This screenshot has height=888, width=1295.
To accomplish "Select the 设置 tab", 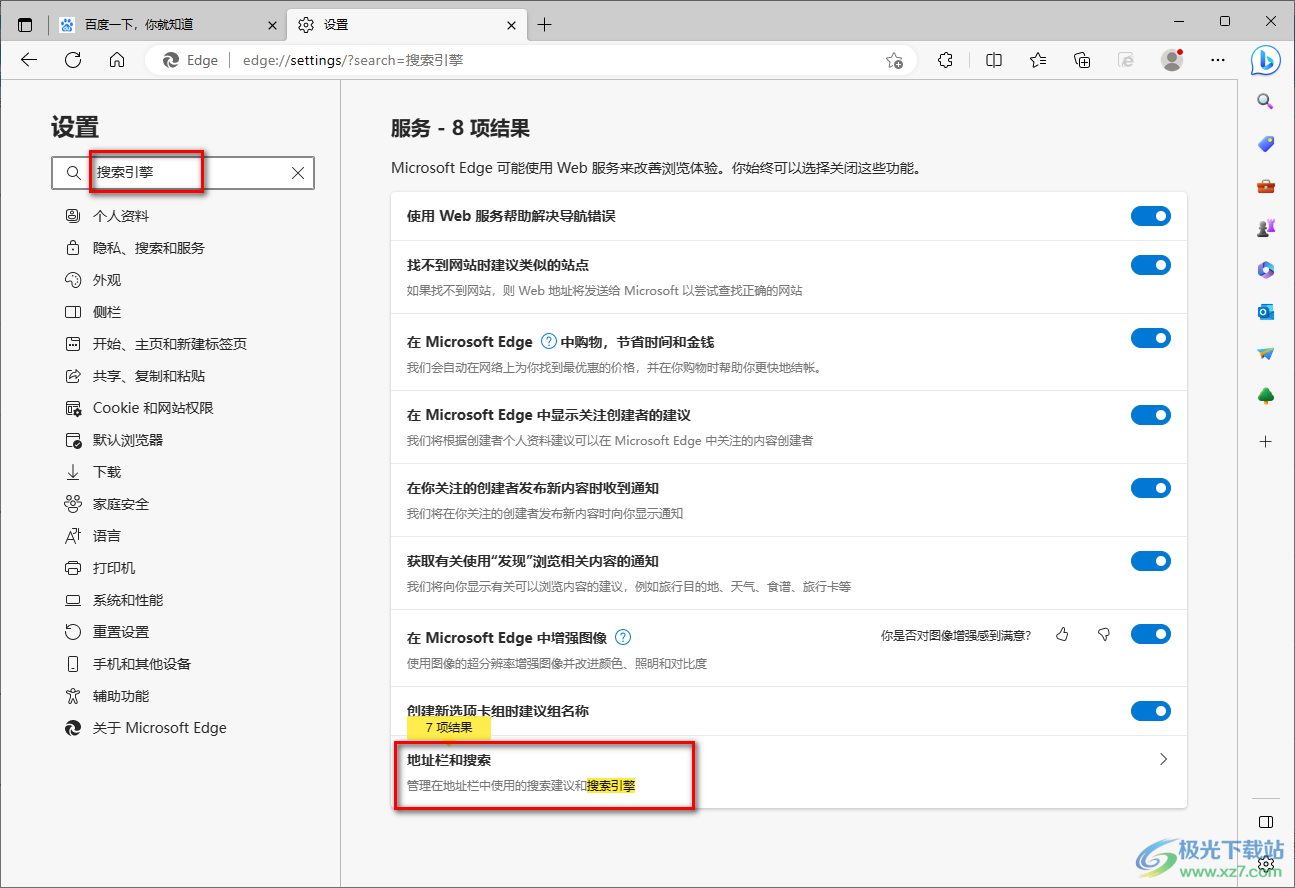I will [x=407, y=25].
